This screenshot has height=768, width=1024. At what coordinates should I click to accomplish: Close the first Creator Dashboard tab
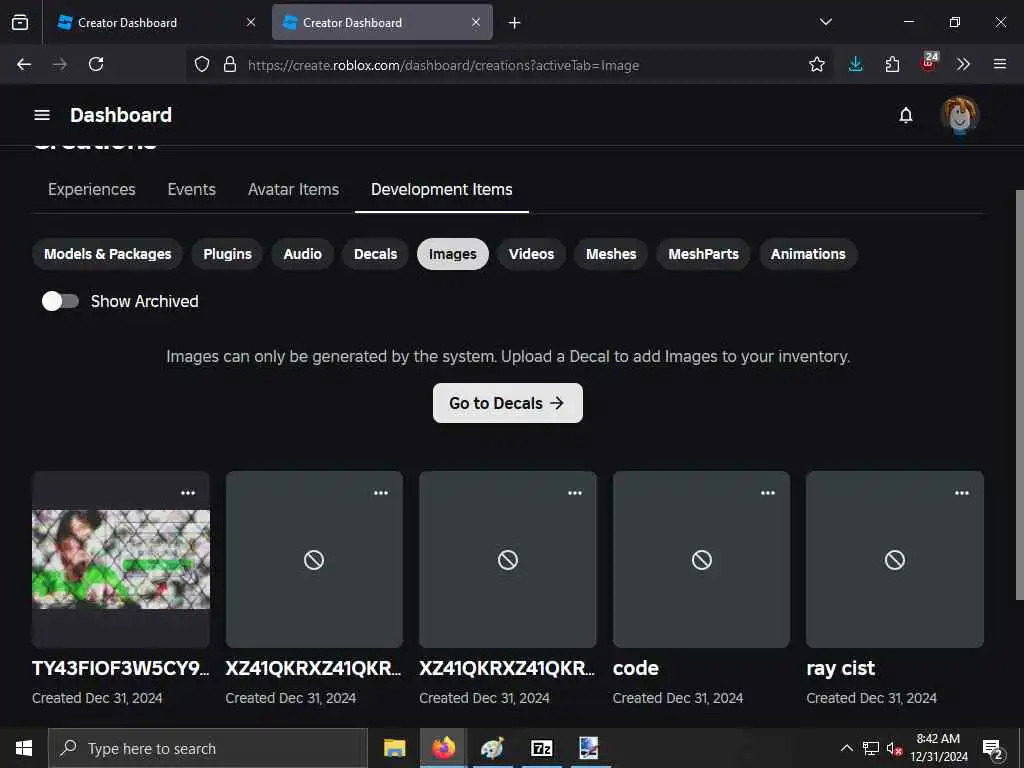coord(251,22)
